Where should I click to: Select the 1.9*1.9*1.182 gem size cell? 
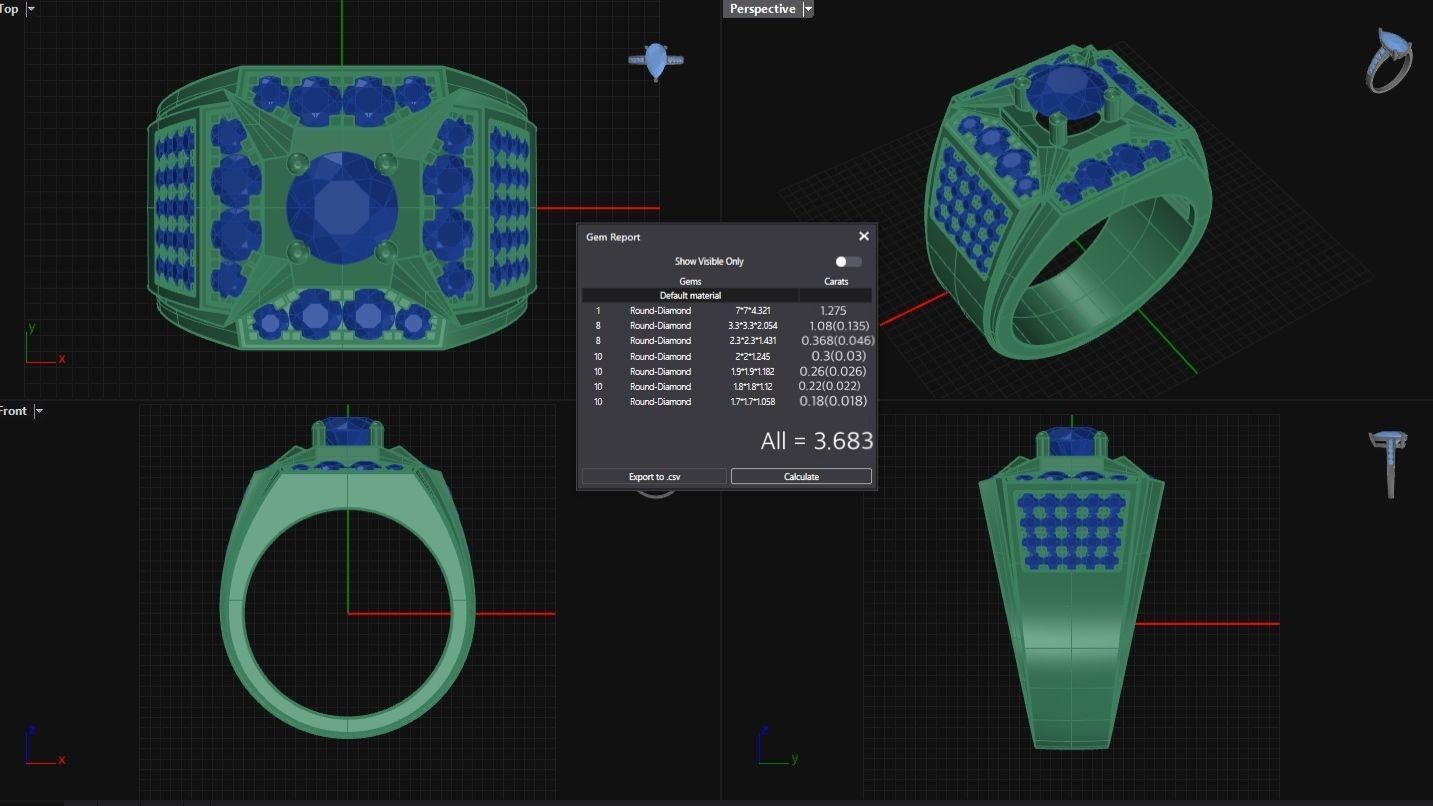coord(753,372)
